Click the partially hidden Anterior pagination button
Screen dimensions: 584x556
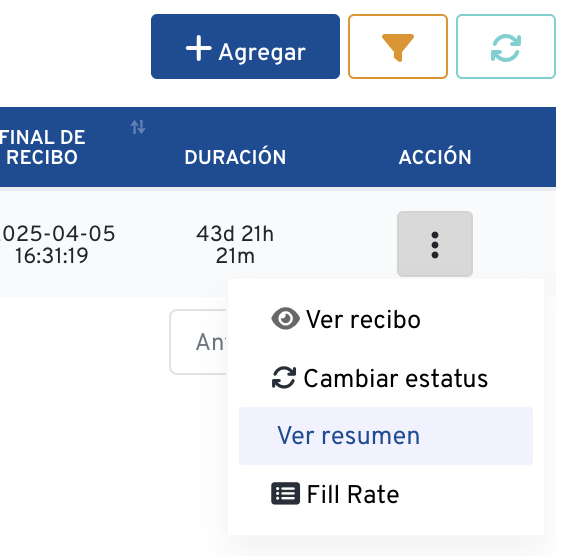[199, 342]
